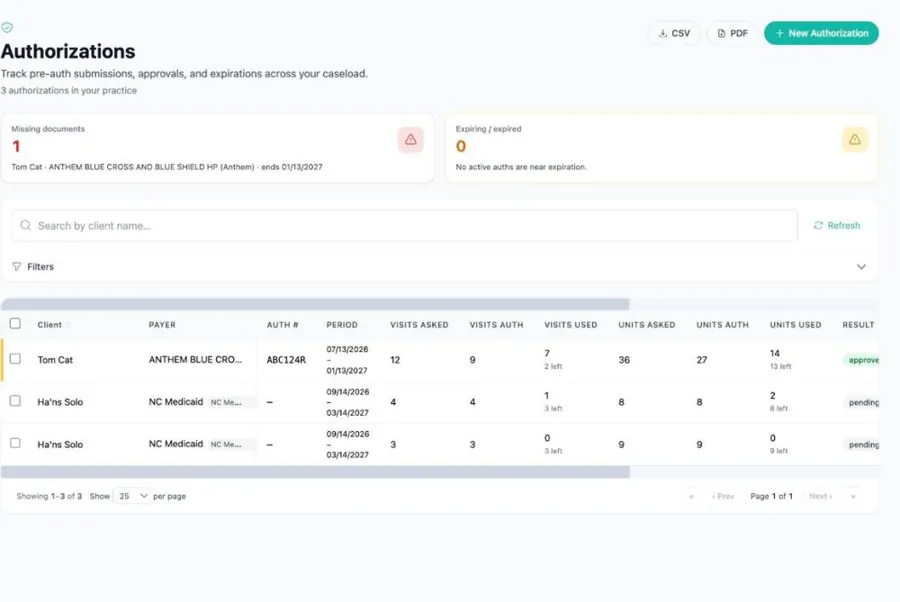
Task: Jump to the last page with double-right arrow
Action: point(854,496)
